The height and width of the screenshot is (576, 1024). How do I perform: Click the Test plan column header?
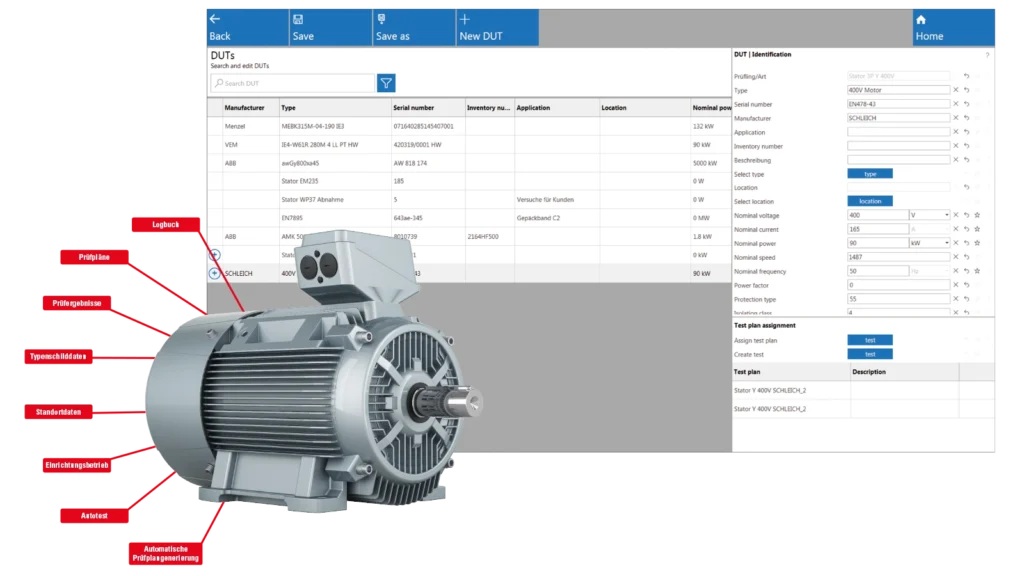click(791, 372)
